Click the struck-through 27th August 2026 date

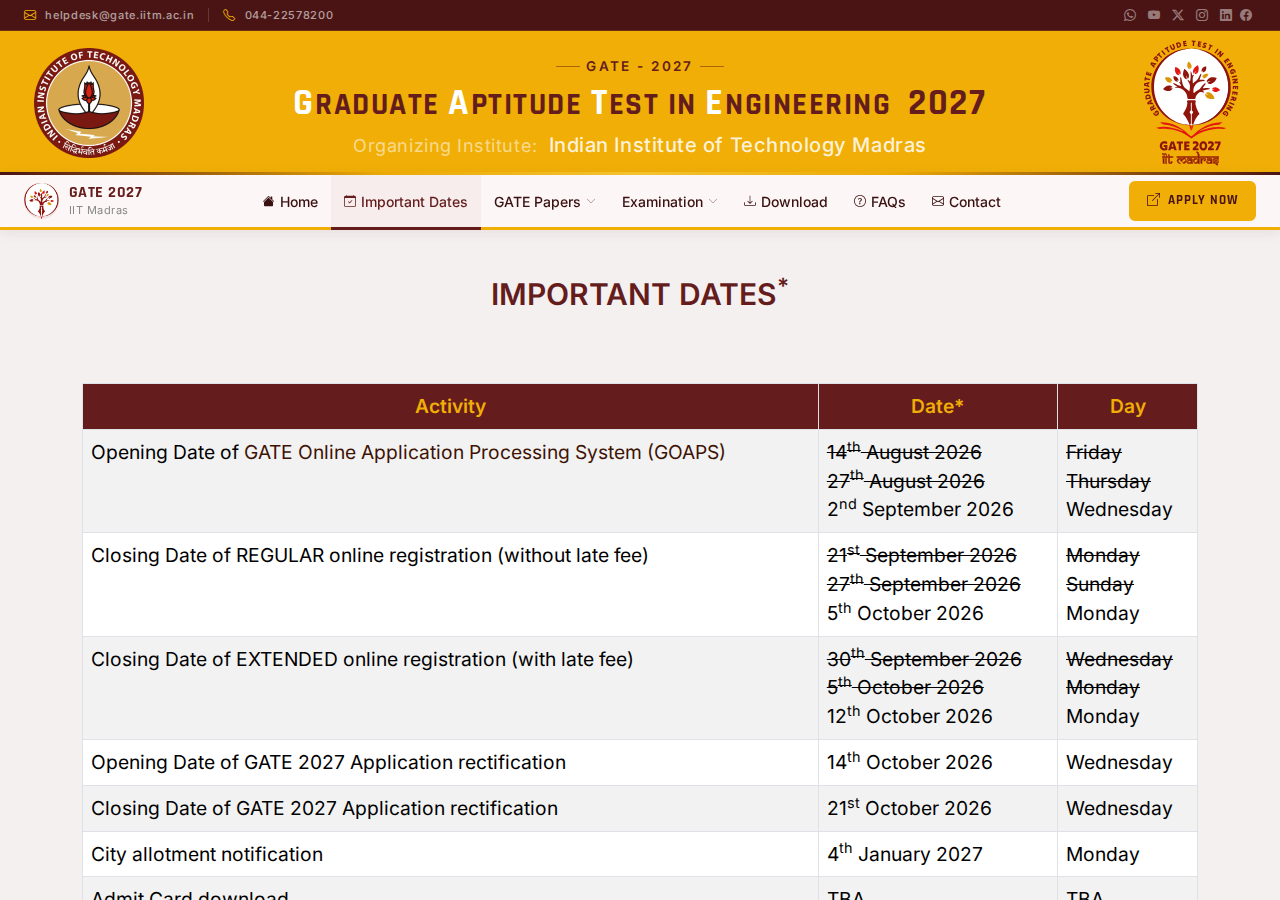[906, 481]
